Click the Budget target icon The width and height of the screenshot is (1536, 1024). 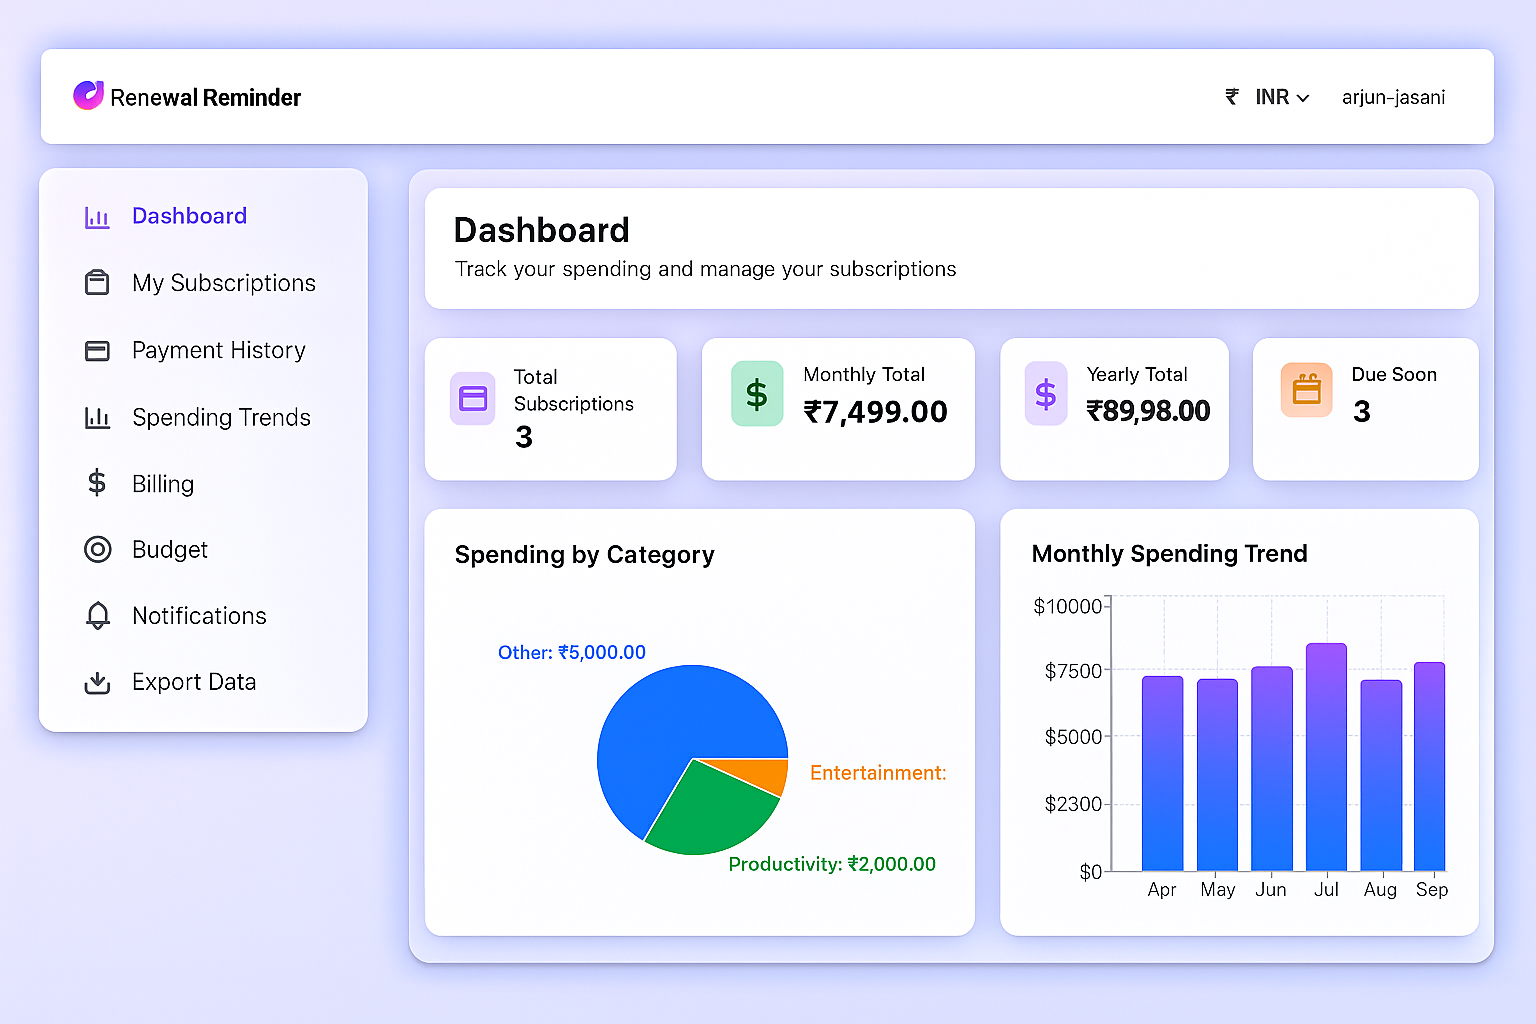tap(97, 549)
